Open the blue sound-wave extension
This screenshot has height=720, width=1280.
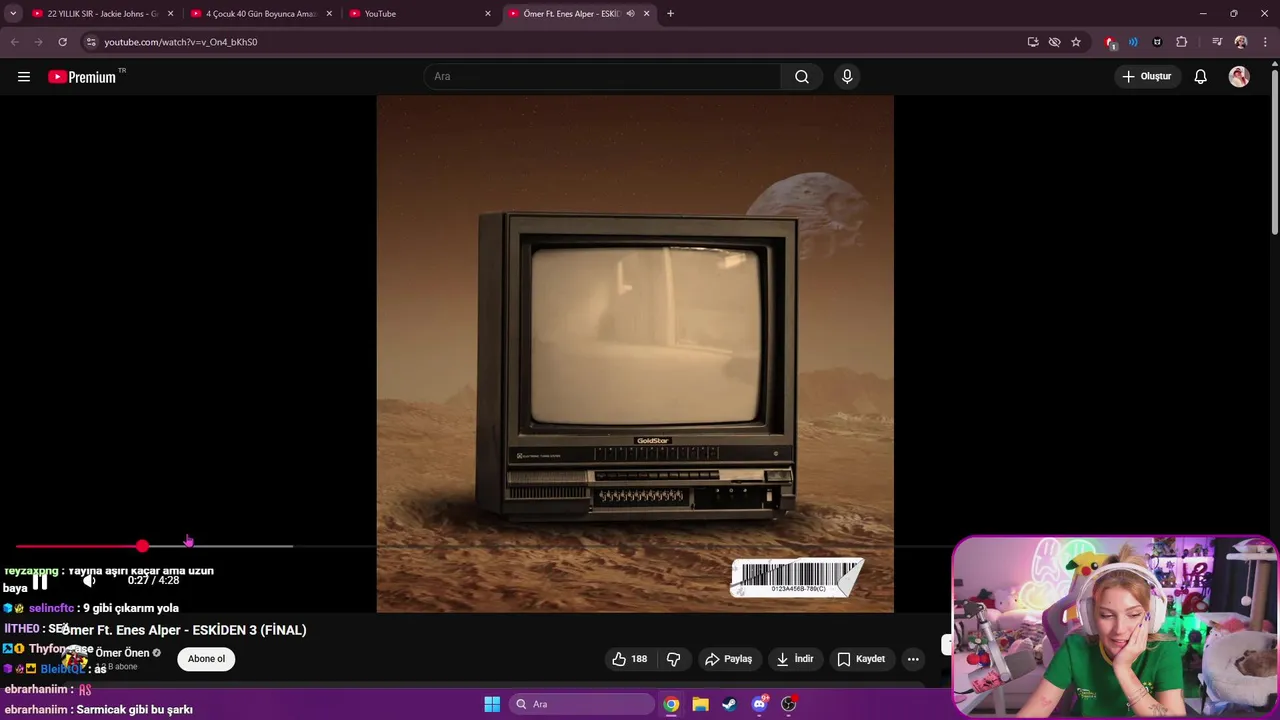point(1133,42)
